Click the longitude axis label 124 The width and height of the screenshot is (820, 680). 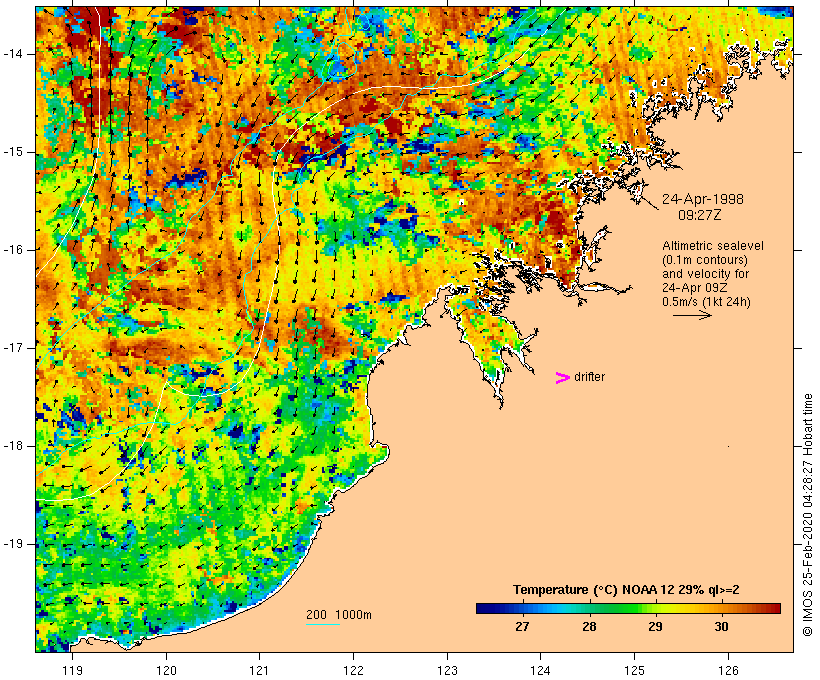540,670
